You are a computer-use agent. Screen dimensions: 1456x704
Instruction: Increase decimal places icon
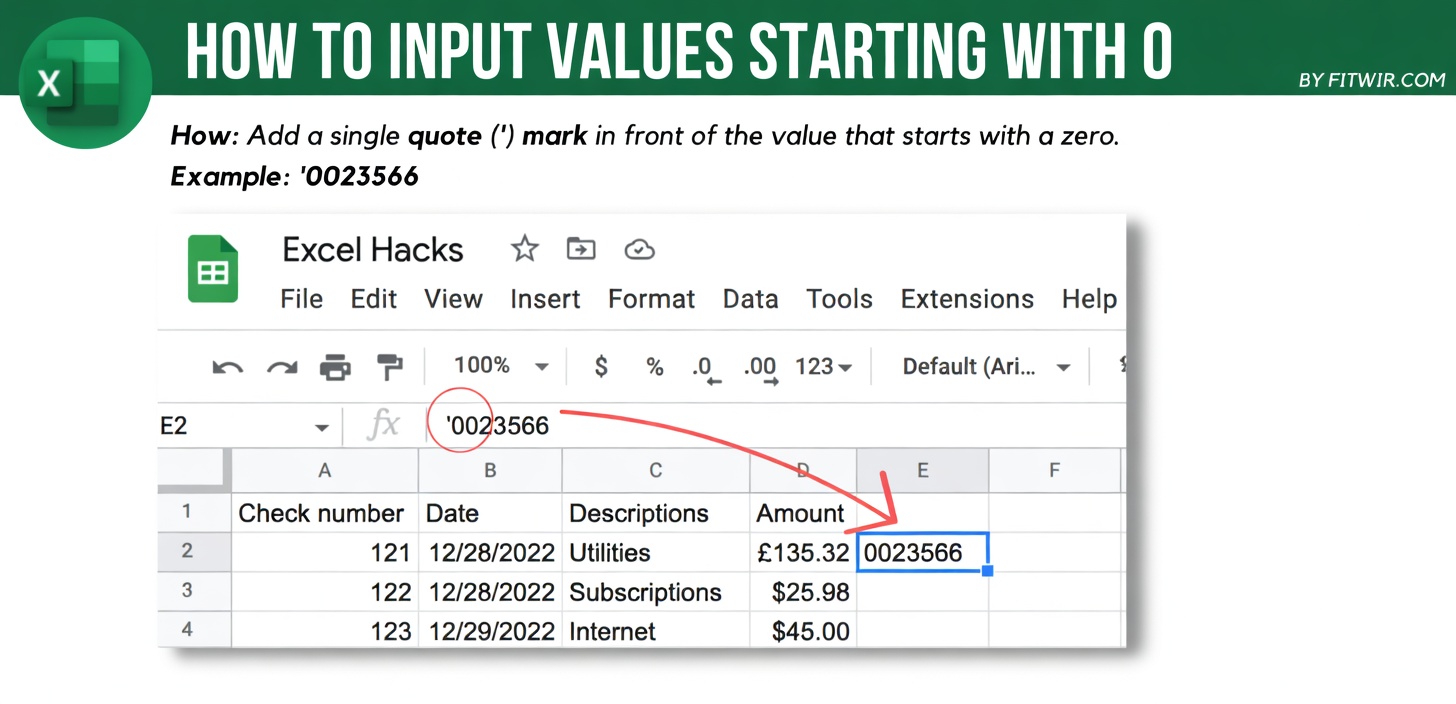760,367
